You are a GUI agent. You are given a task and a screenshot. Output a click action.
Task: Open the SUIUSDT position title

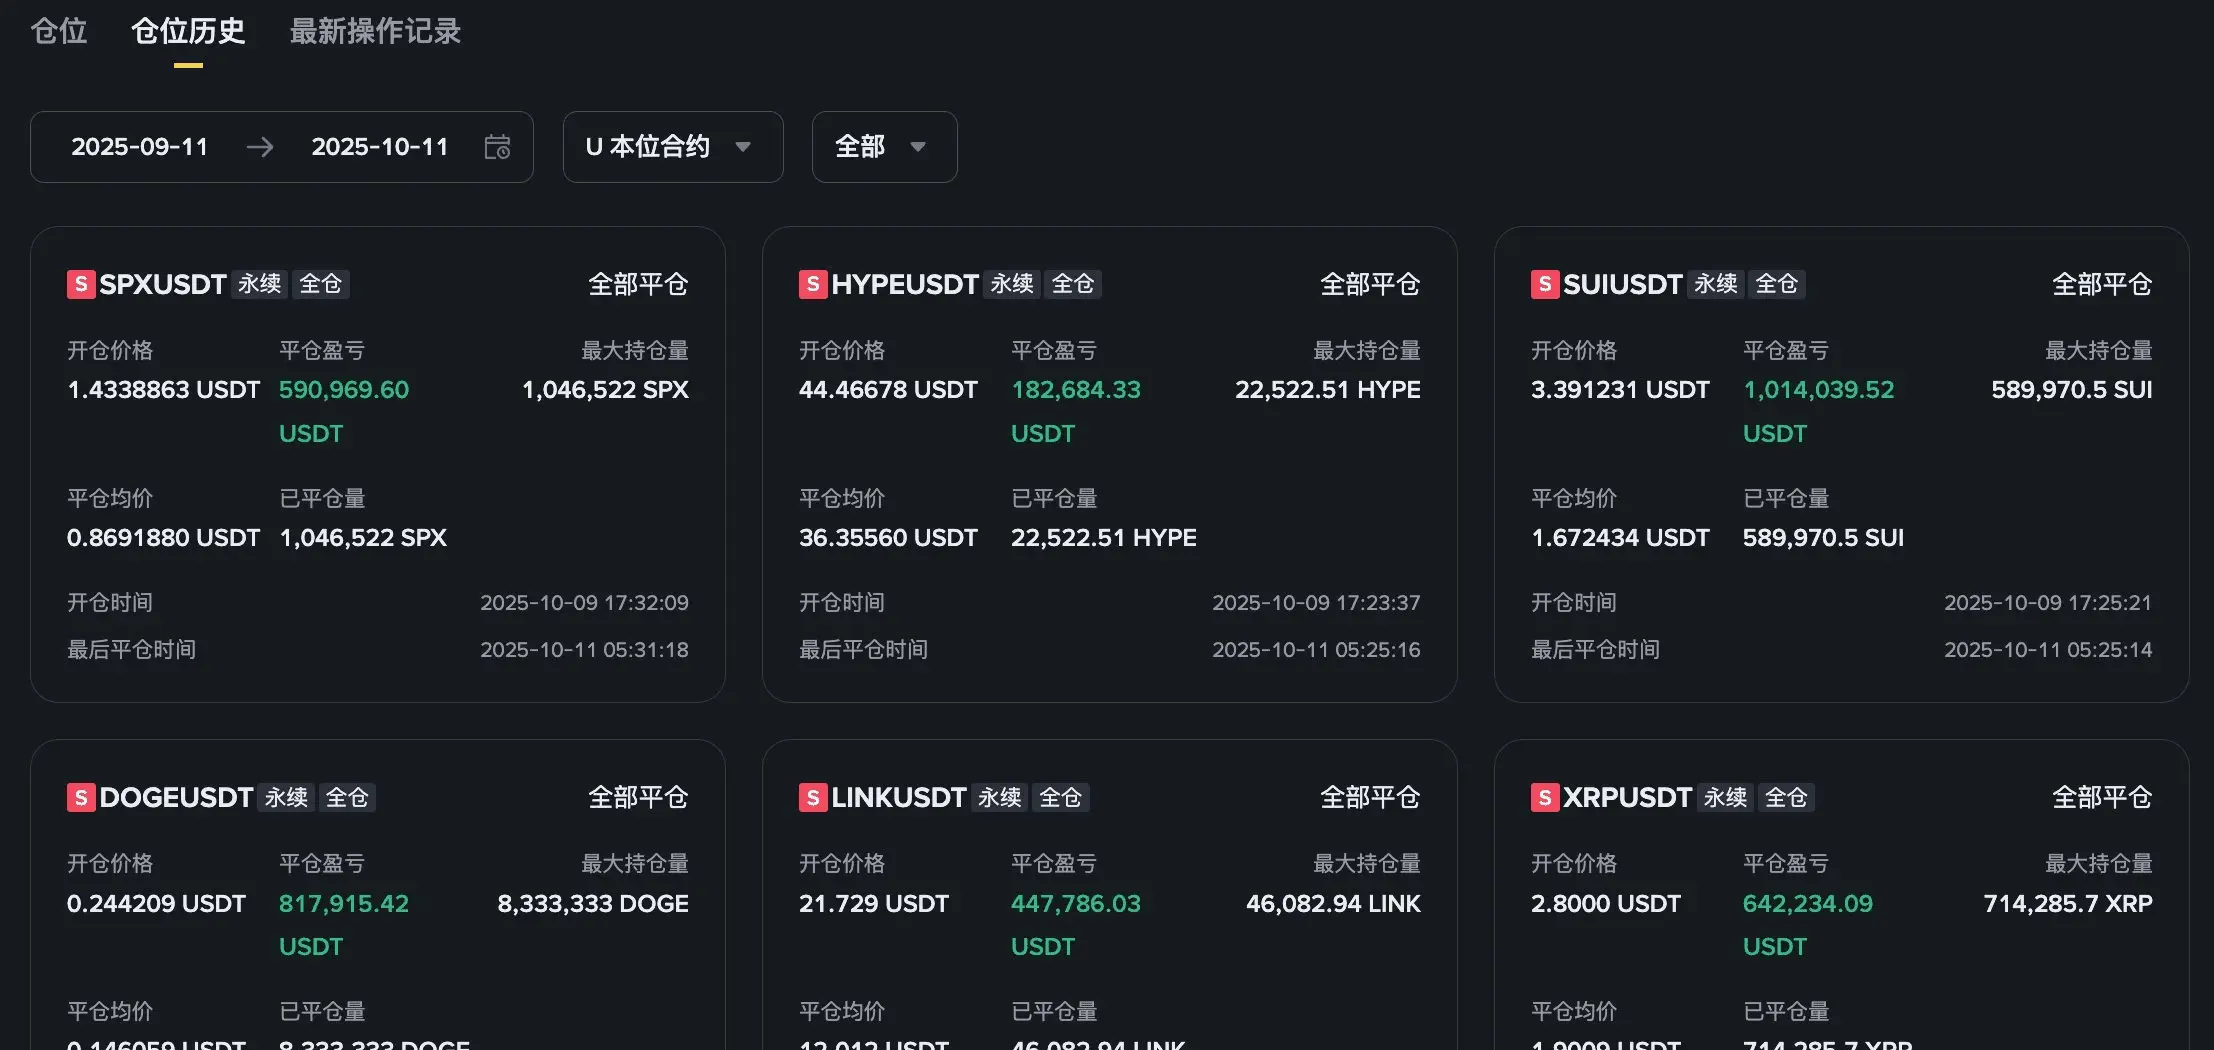coord(1623,284)
